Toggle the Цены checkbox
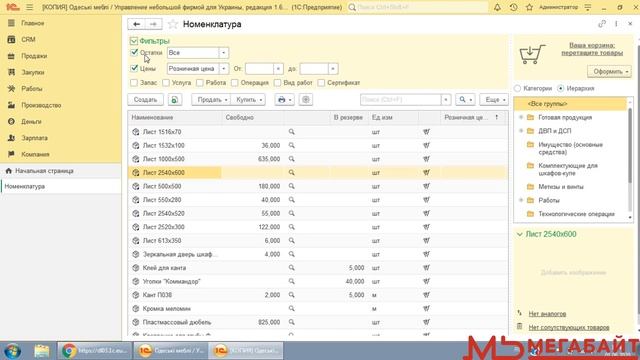640x360 pixels. tap(134, 68)
